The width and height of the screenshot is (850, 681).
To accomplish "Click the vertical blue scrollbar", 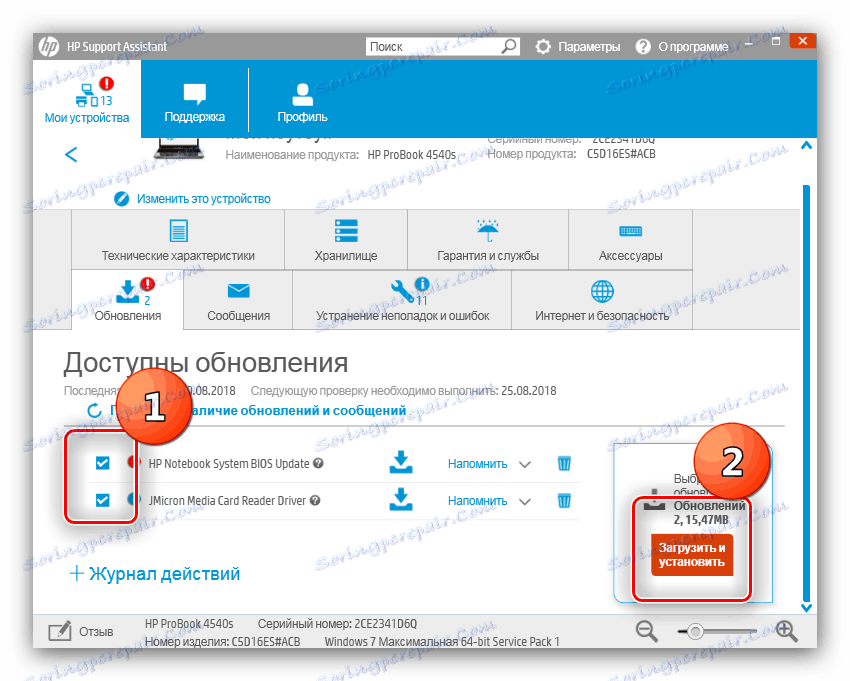I will coord(806,393).
